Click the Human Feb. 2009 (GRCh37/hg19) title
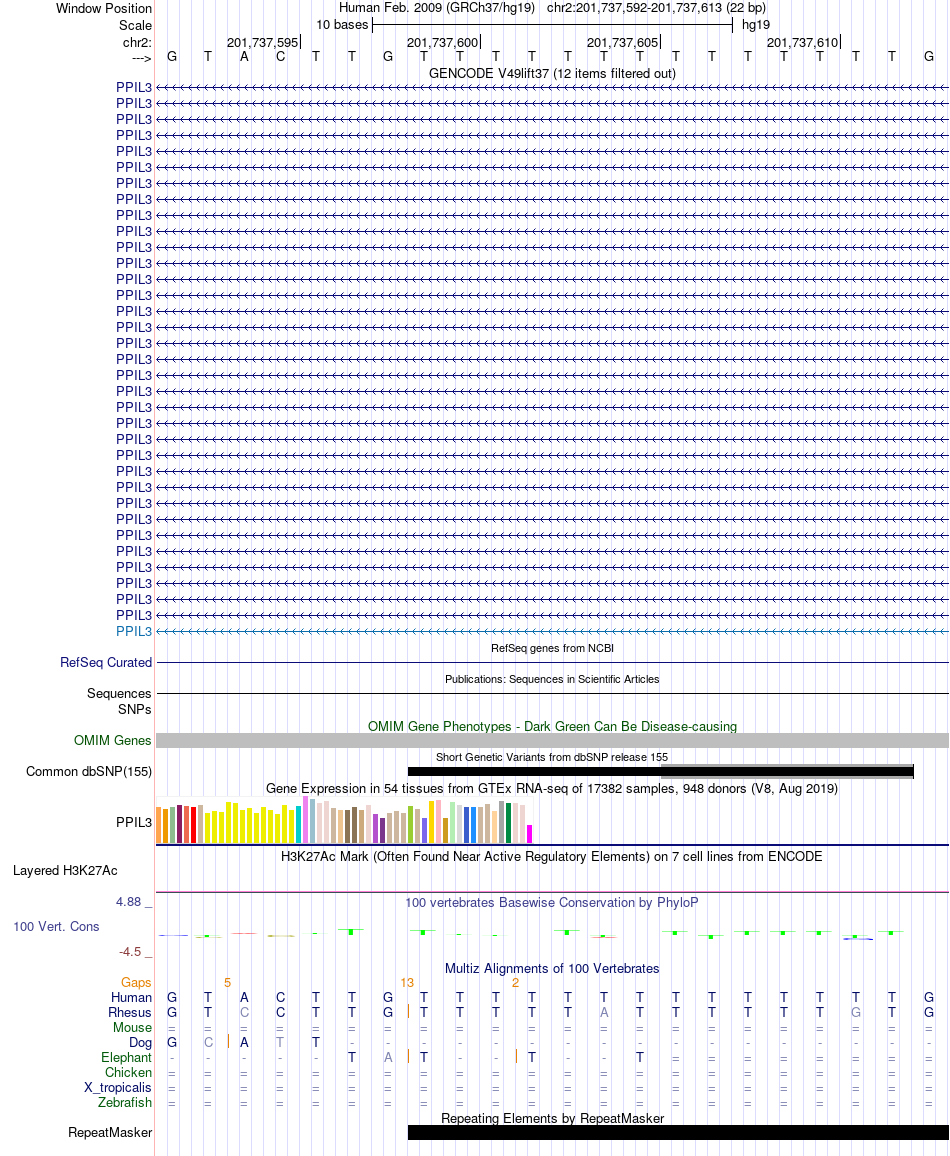Screen dimensions: 950x1156 coord(436,7)
